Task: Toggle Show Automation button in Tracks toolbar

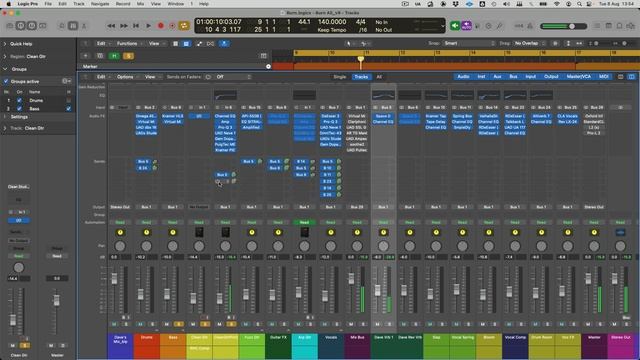Action: [199, 44]
